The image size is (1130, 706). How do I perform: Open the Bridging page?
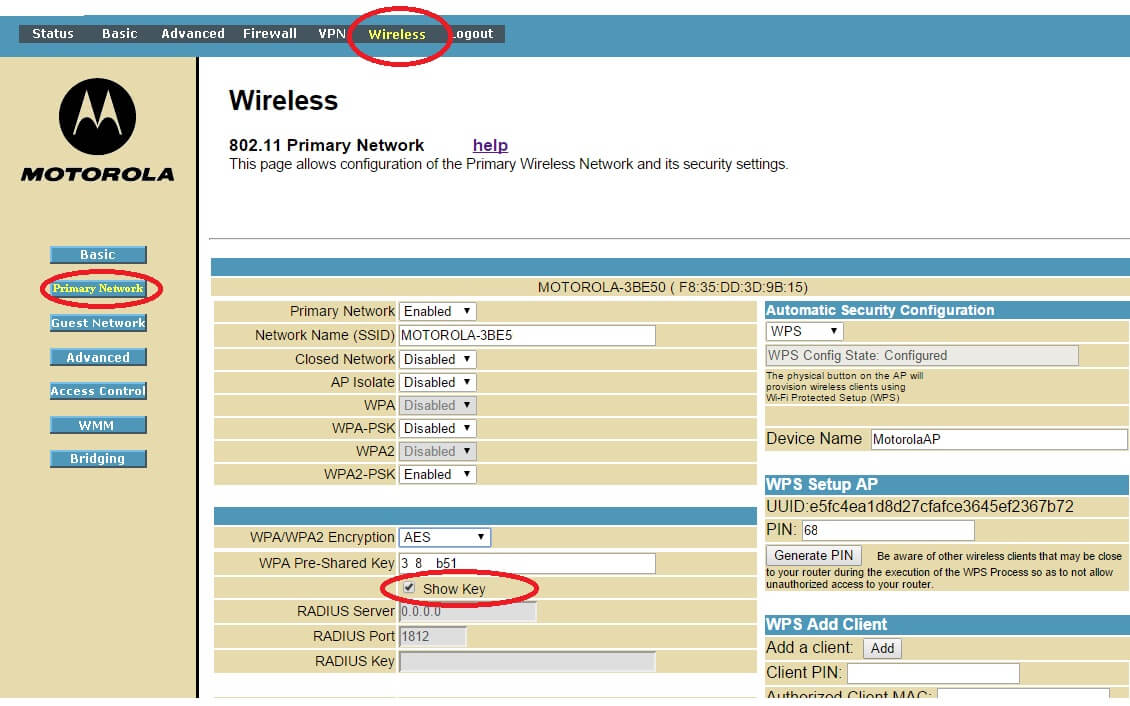click(x=98, y=458)
